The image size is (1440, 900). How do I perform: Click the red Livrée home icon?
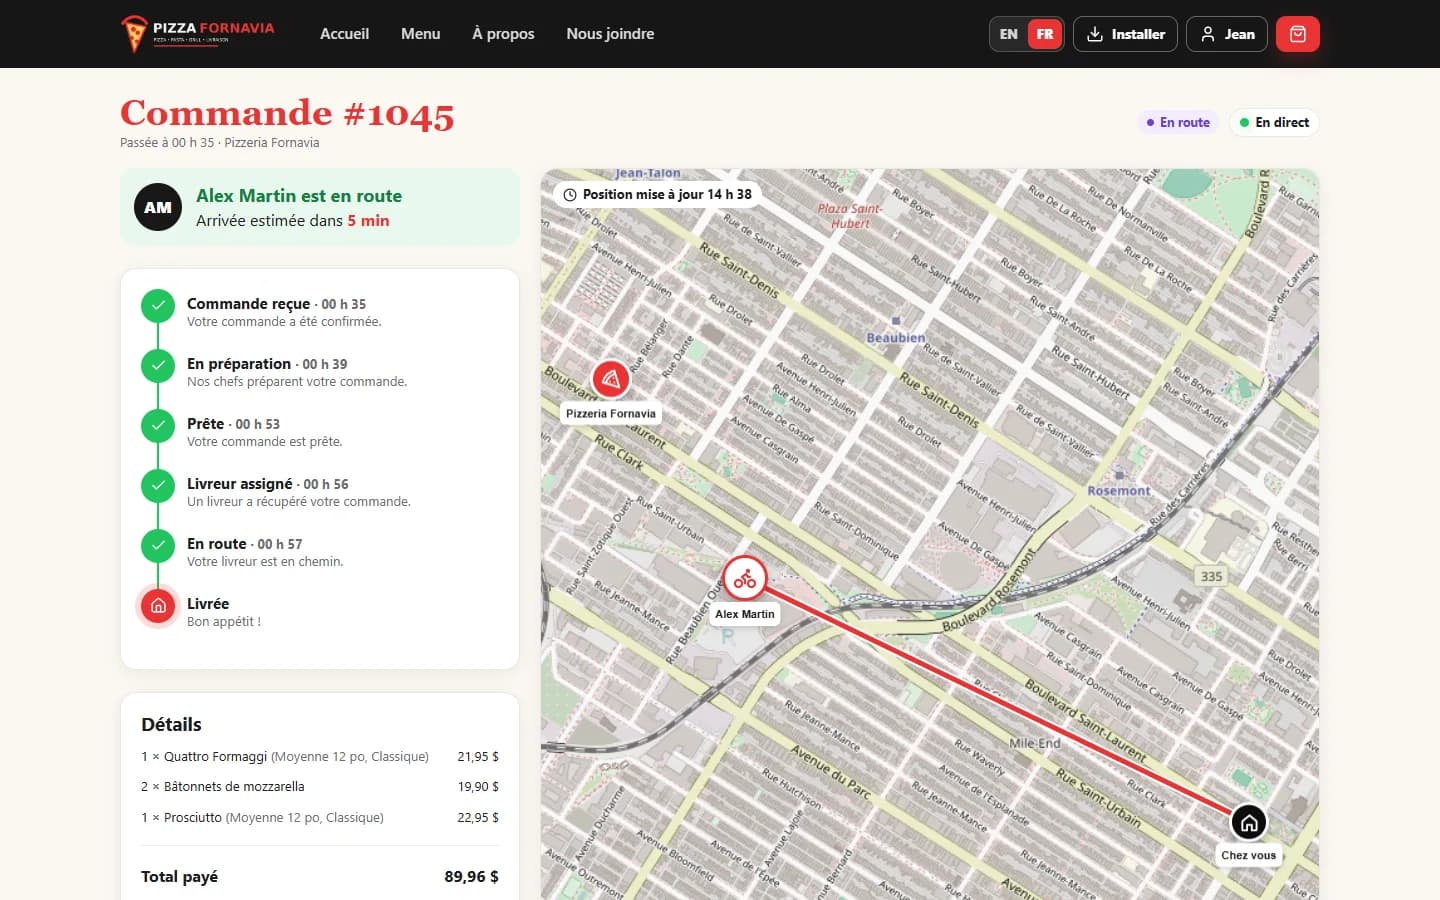(158, 606)
